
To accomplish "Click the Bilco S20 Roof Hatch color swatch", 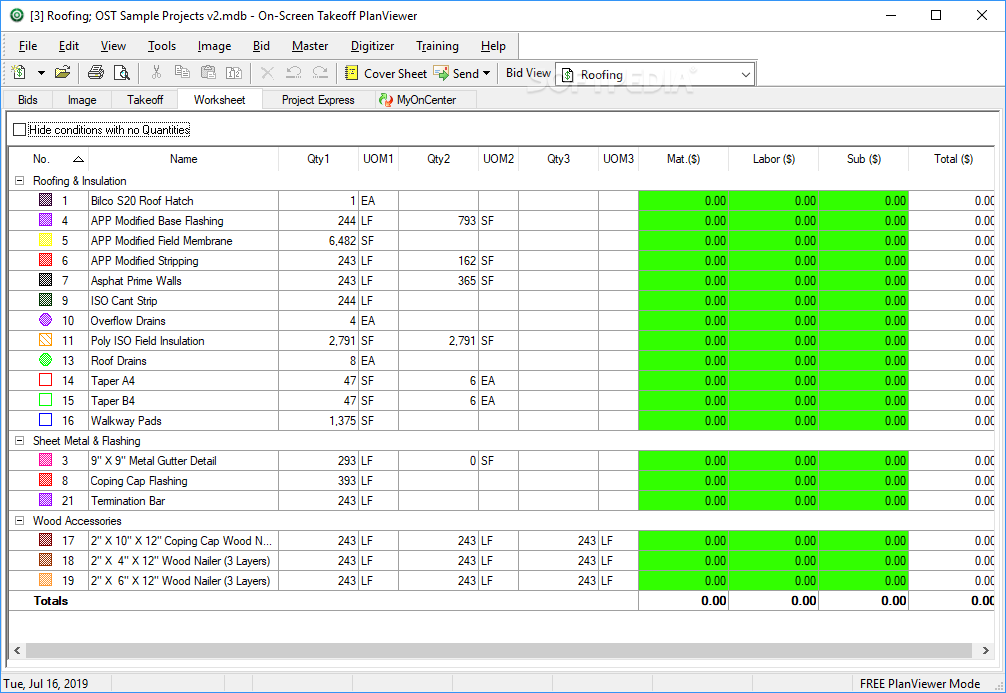I will [x=46, y=200].
